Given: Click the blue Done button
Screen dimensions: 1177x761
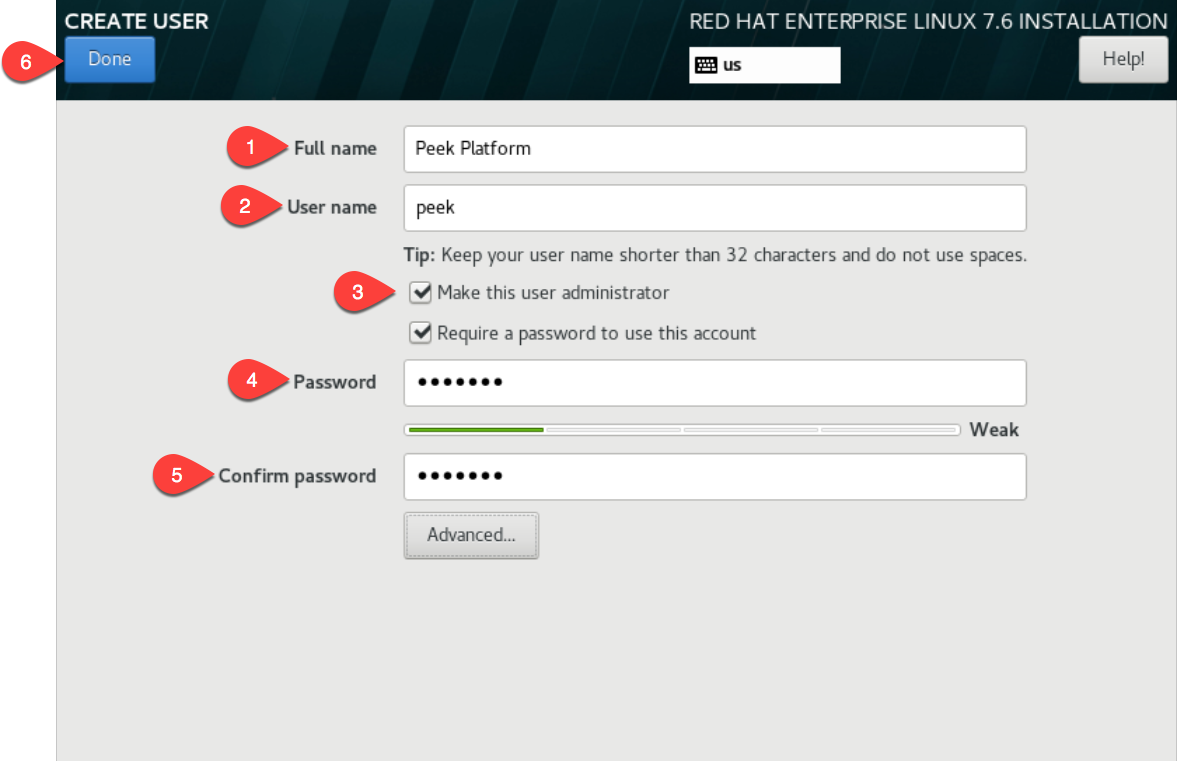Looking at the screenshot, I should click(x=110, y=59).
